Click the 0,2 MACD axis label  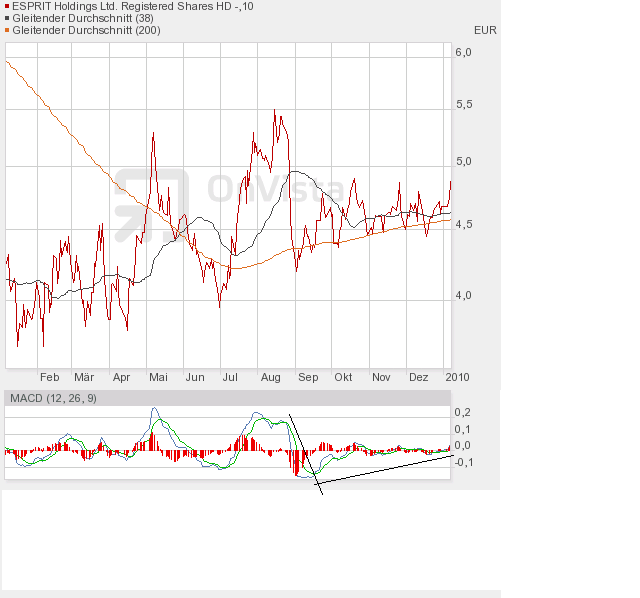(462, 412)
